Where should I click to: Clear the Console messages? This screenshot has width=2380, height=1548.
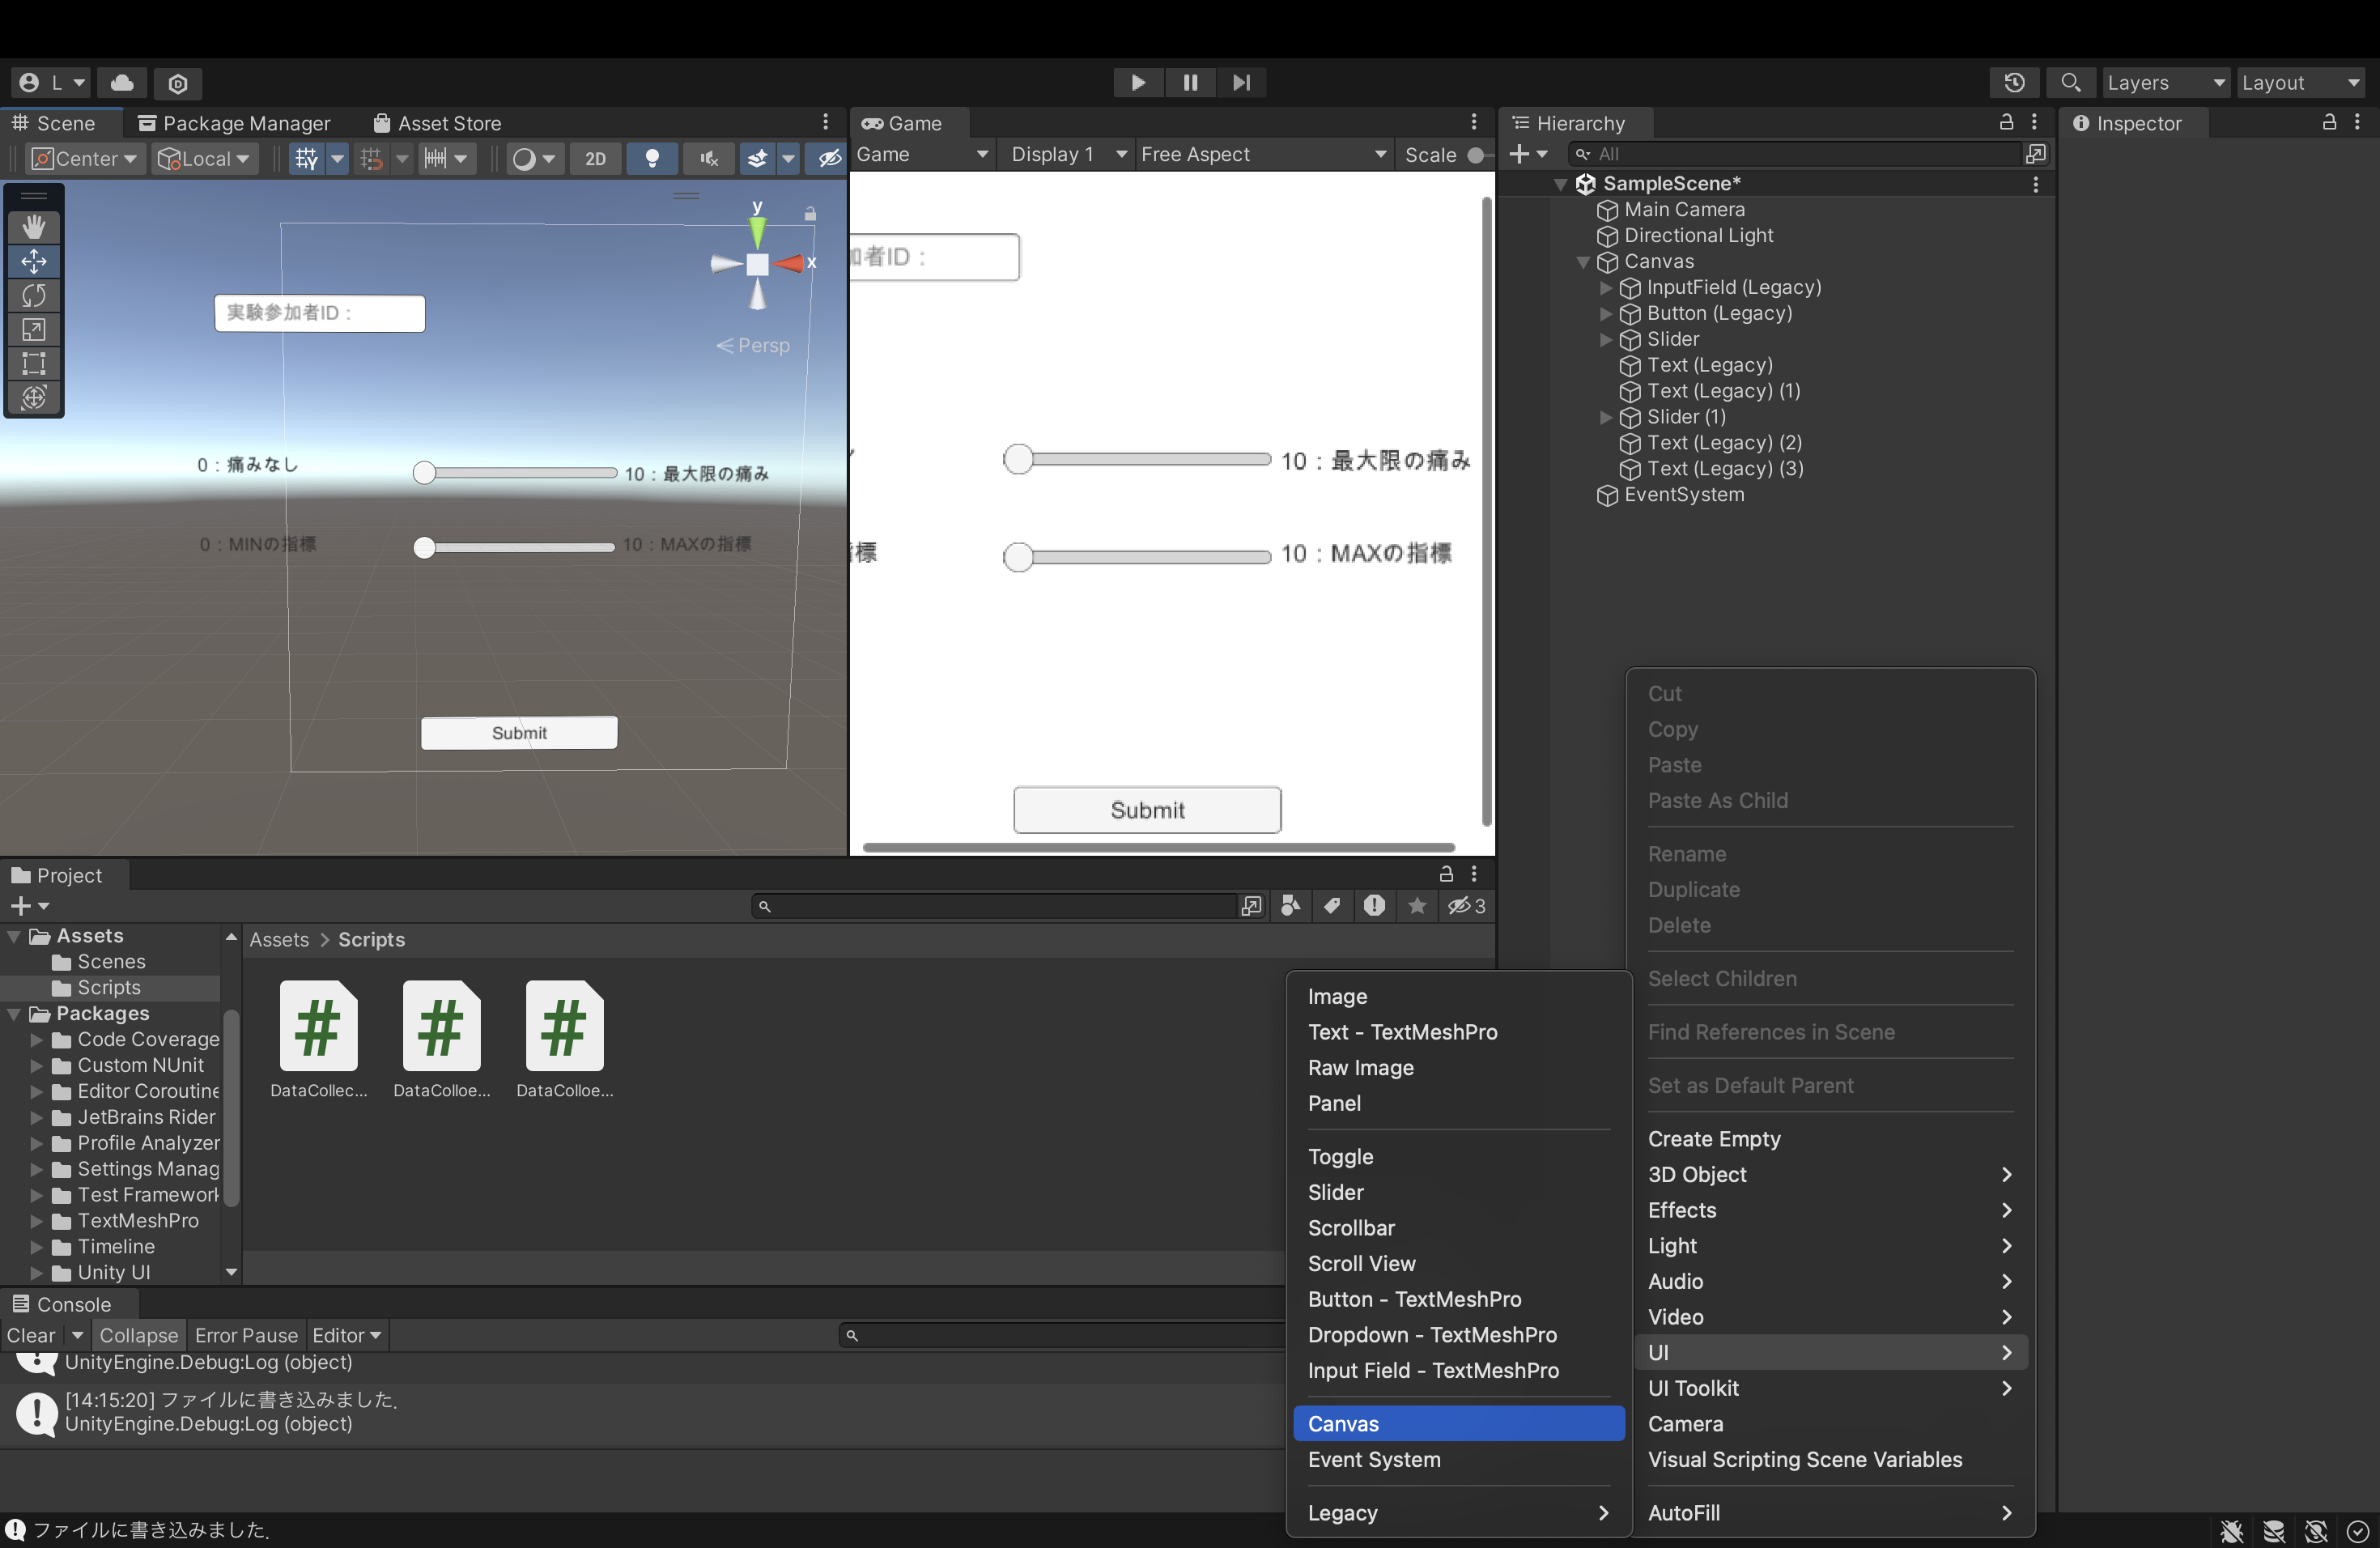(x=32, y=1334)
